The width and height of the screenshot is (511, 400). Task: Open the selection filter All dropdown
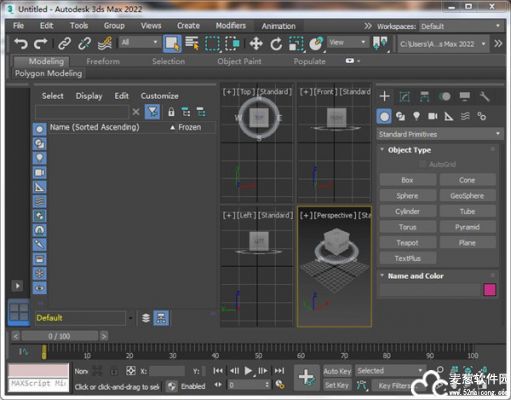tap(139, 42)
